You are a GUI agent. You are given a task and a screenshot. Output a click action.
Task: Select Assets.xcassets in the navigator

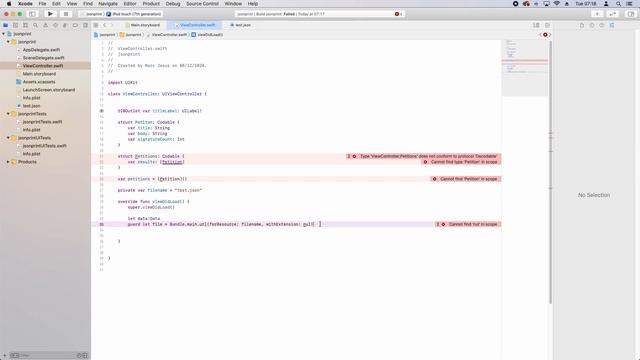coord(39,82)
